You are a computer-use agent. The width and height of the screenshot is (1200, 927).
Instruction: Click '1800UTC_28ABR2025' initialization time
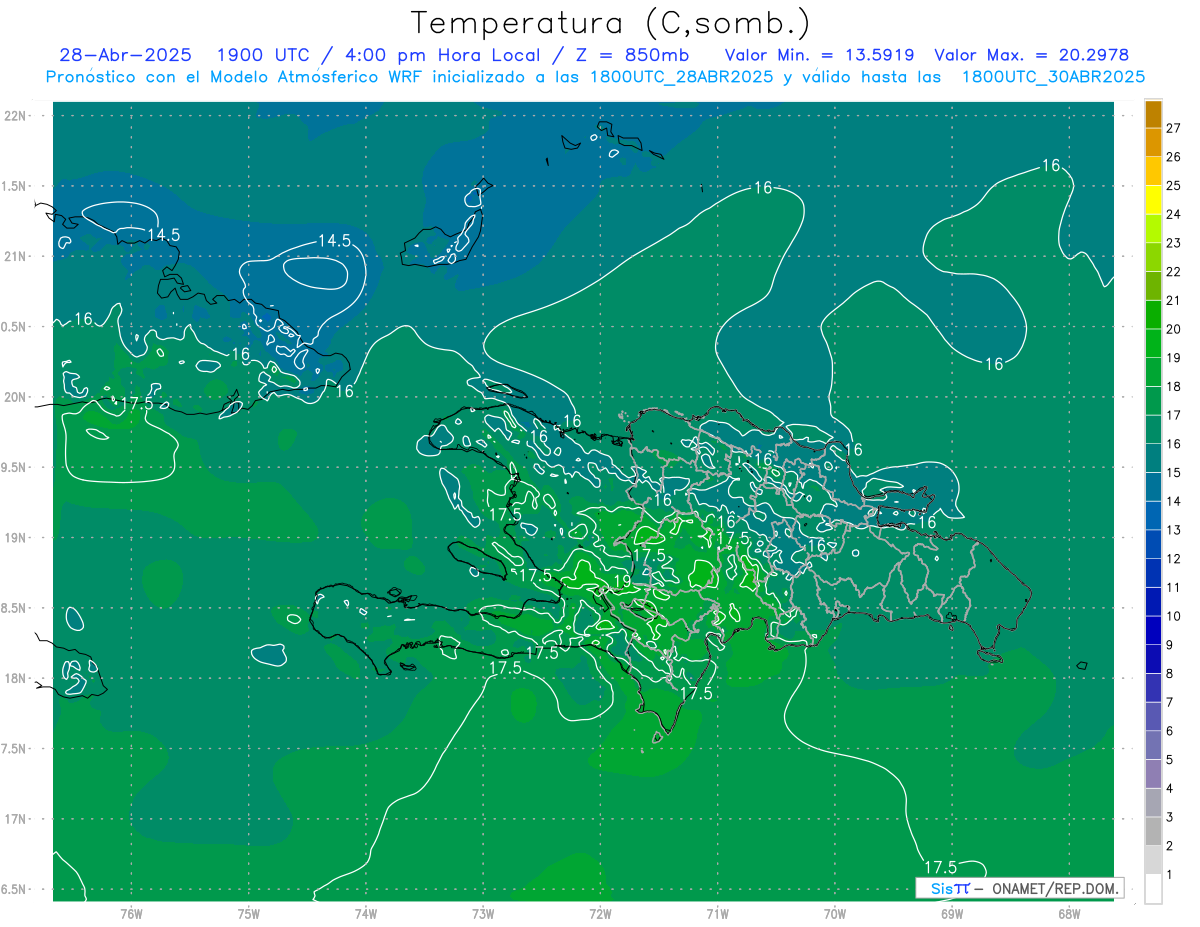(682, 77)
